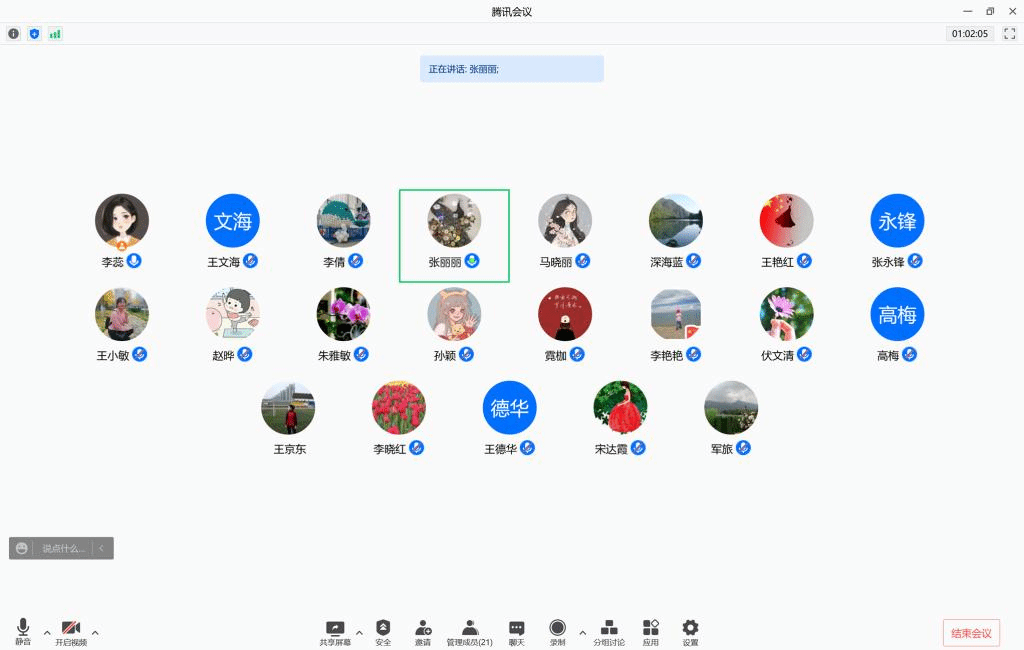Toggle 开启视频 camera on
1024x650 pixels.
pyautogui.click(x=71, y=632)
